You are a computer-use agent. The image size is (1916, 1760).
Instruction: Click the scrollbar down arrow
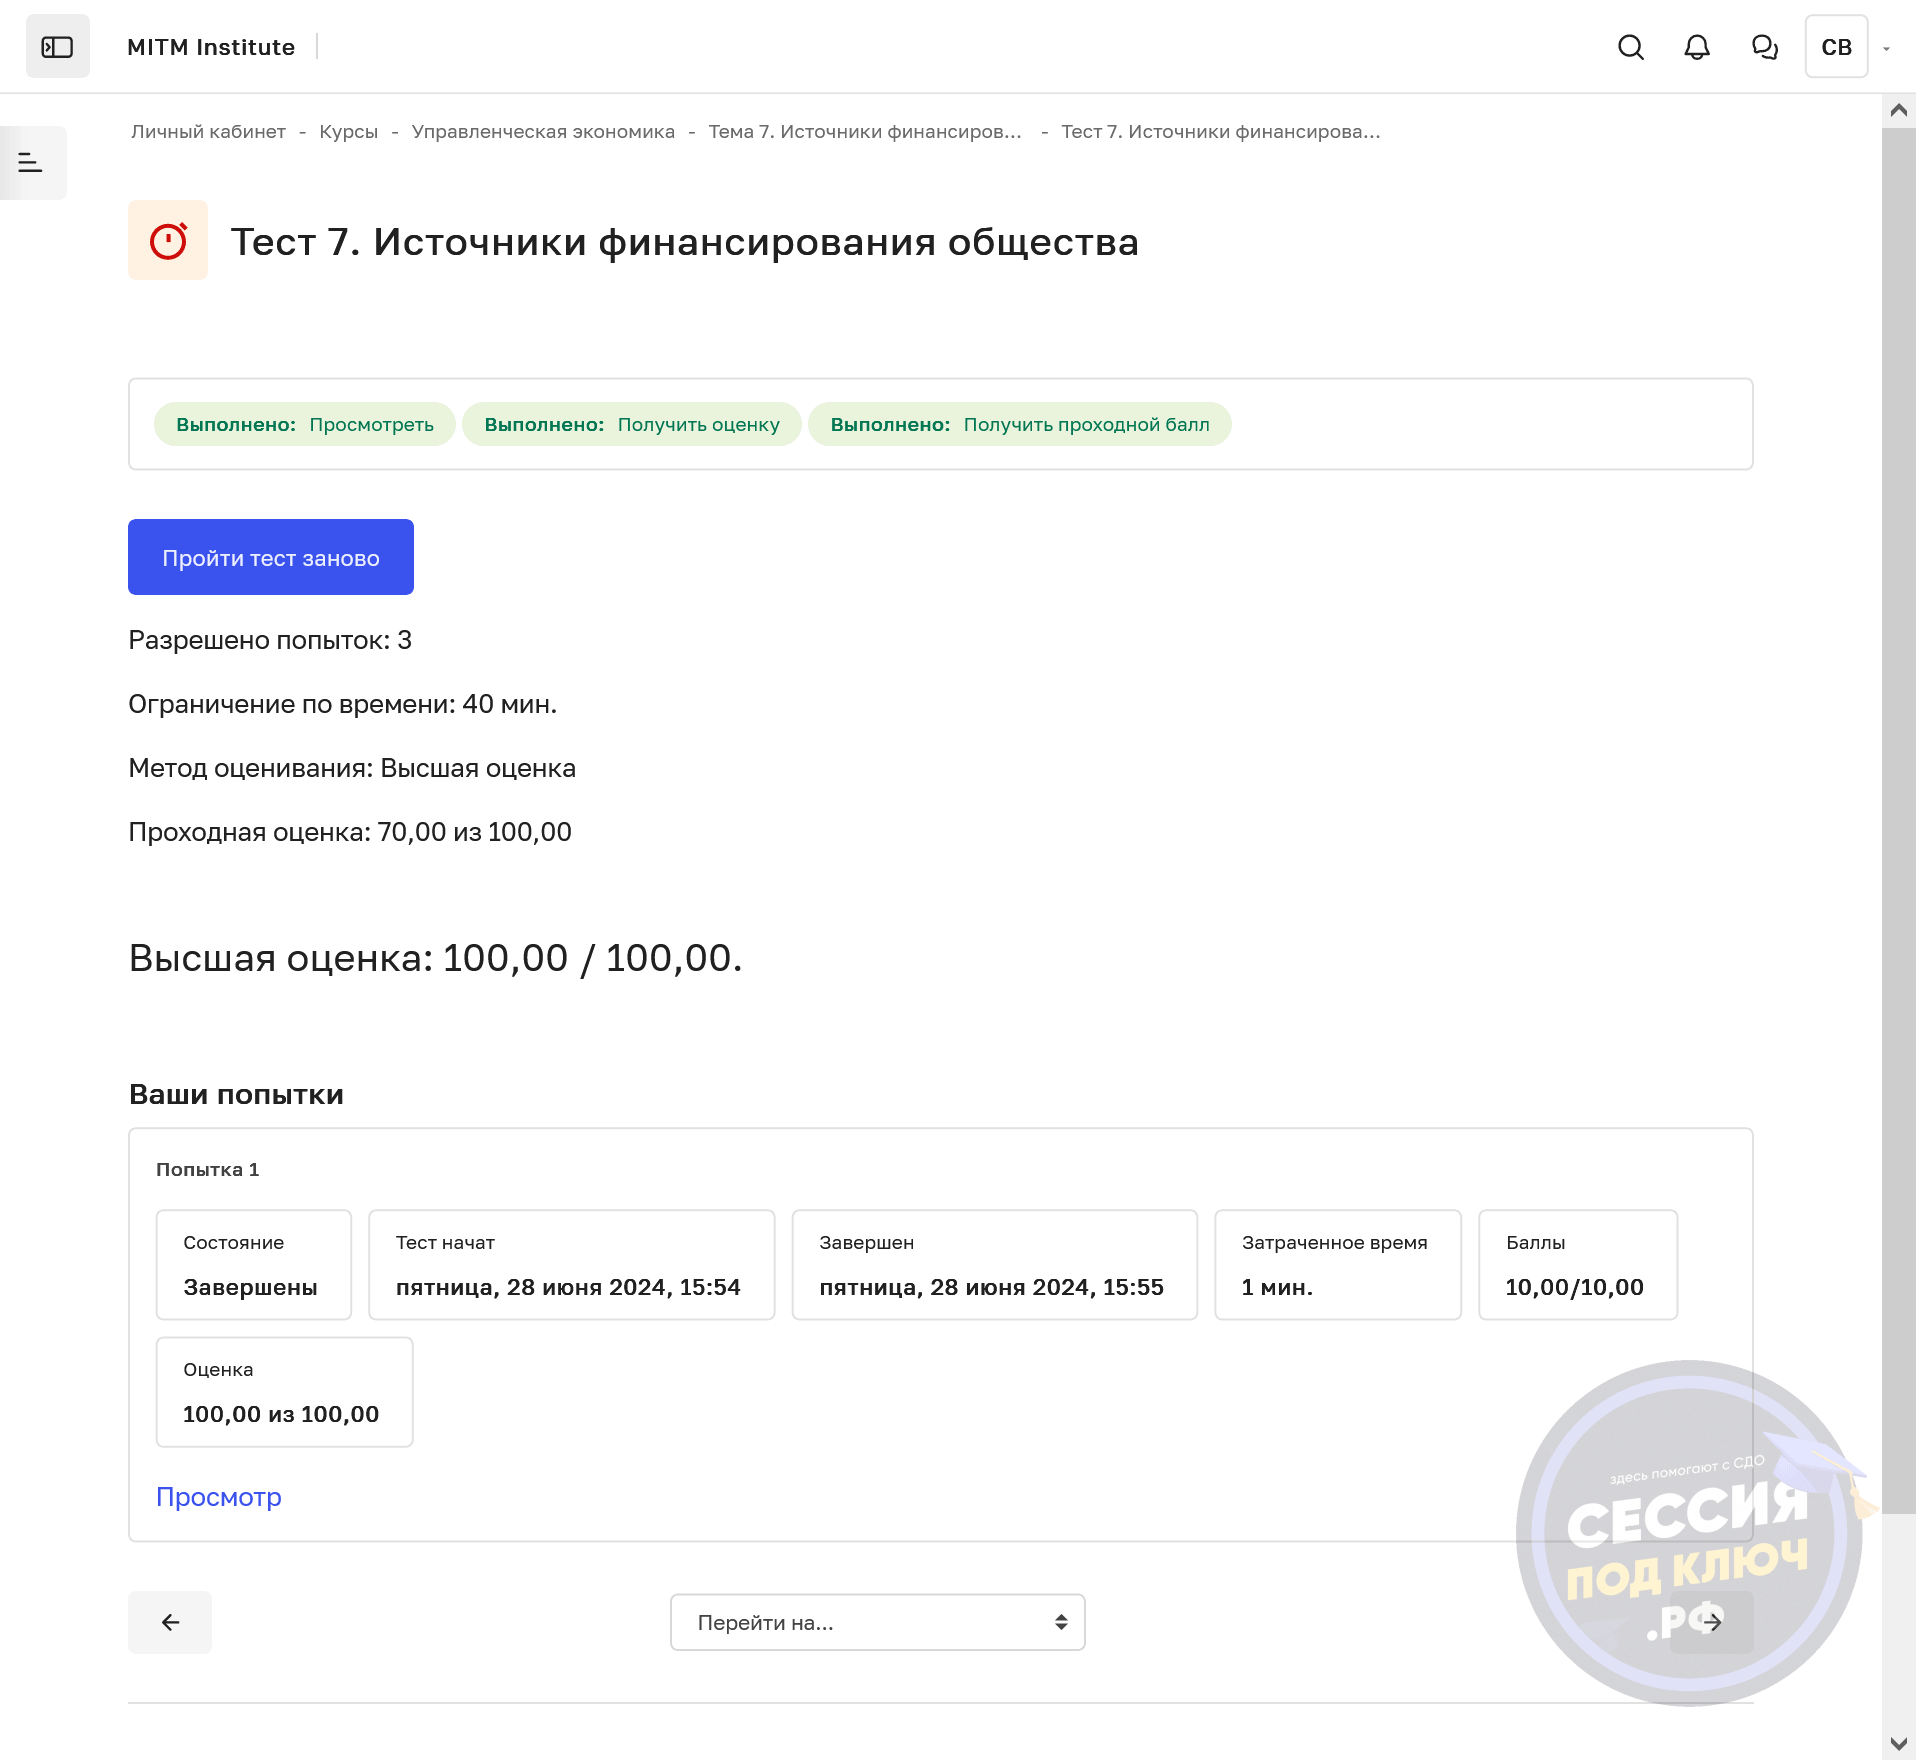[x=1898, y=1743]
